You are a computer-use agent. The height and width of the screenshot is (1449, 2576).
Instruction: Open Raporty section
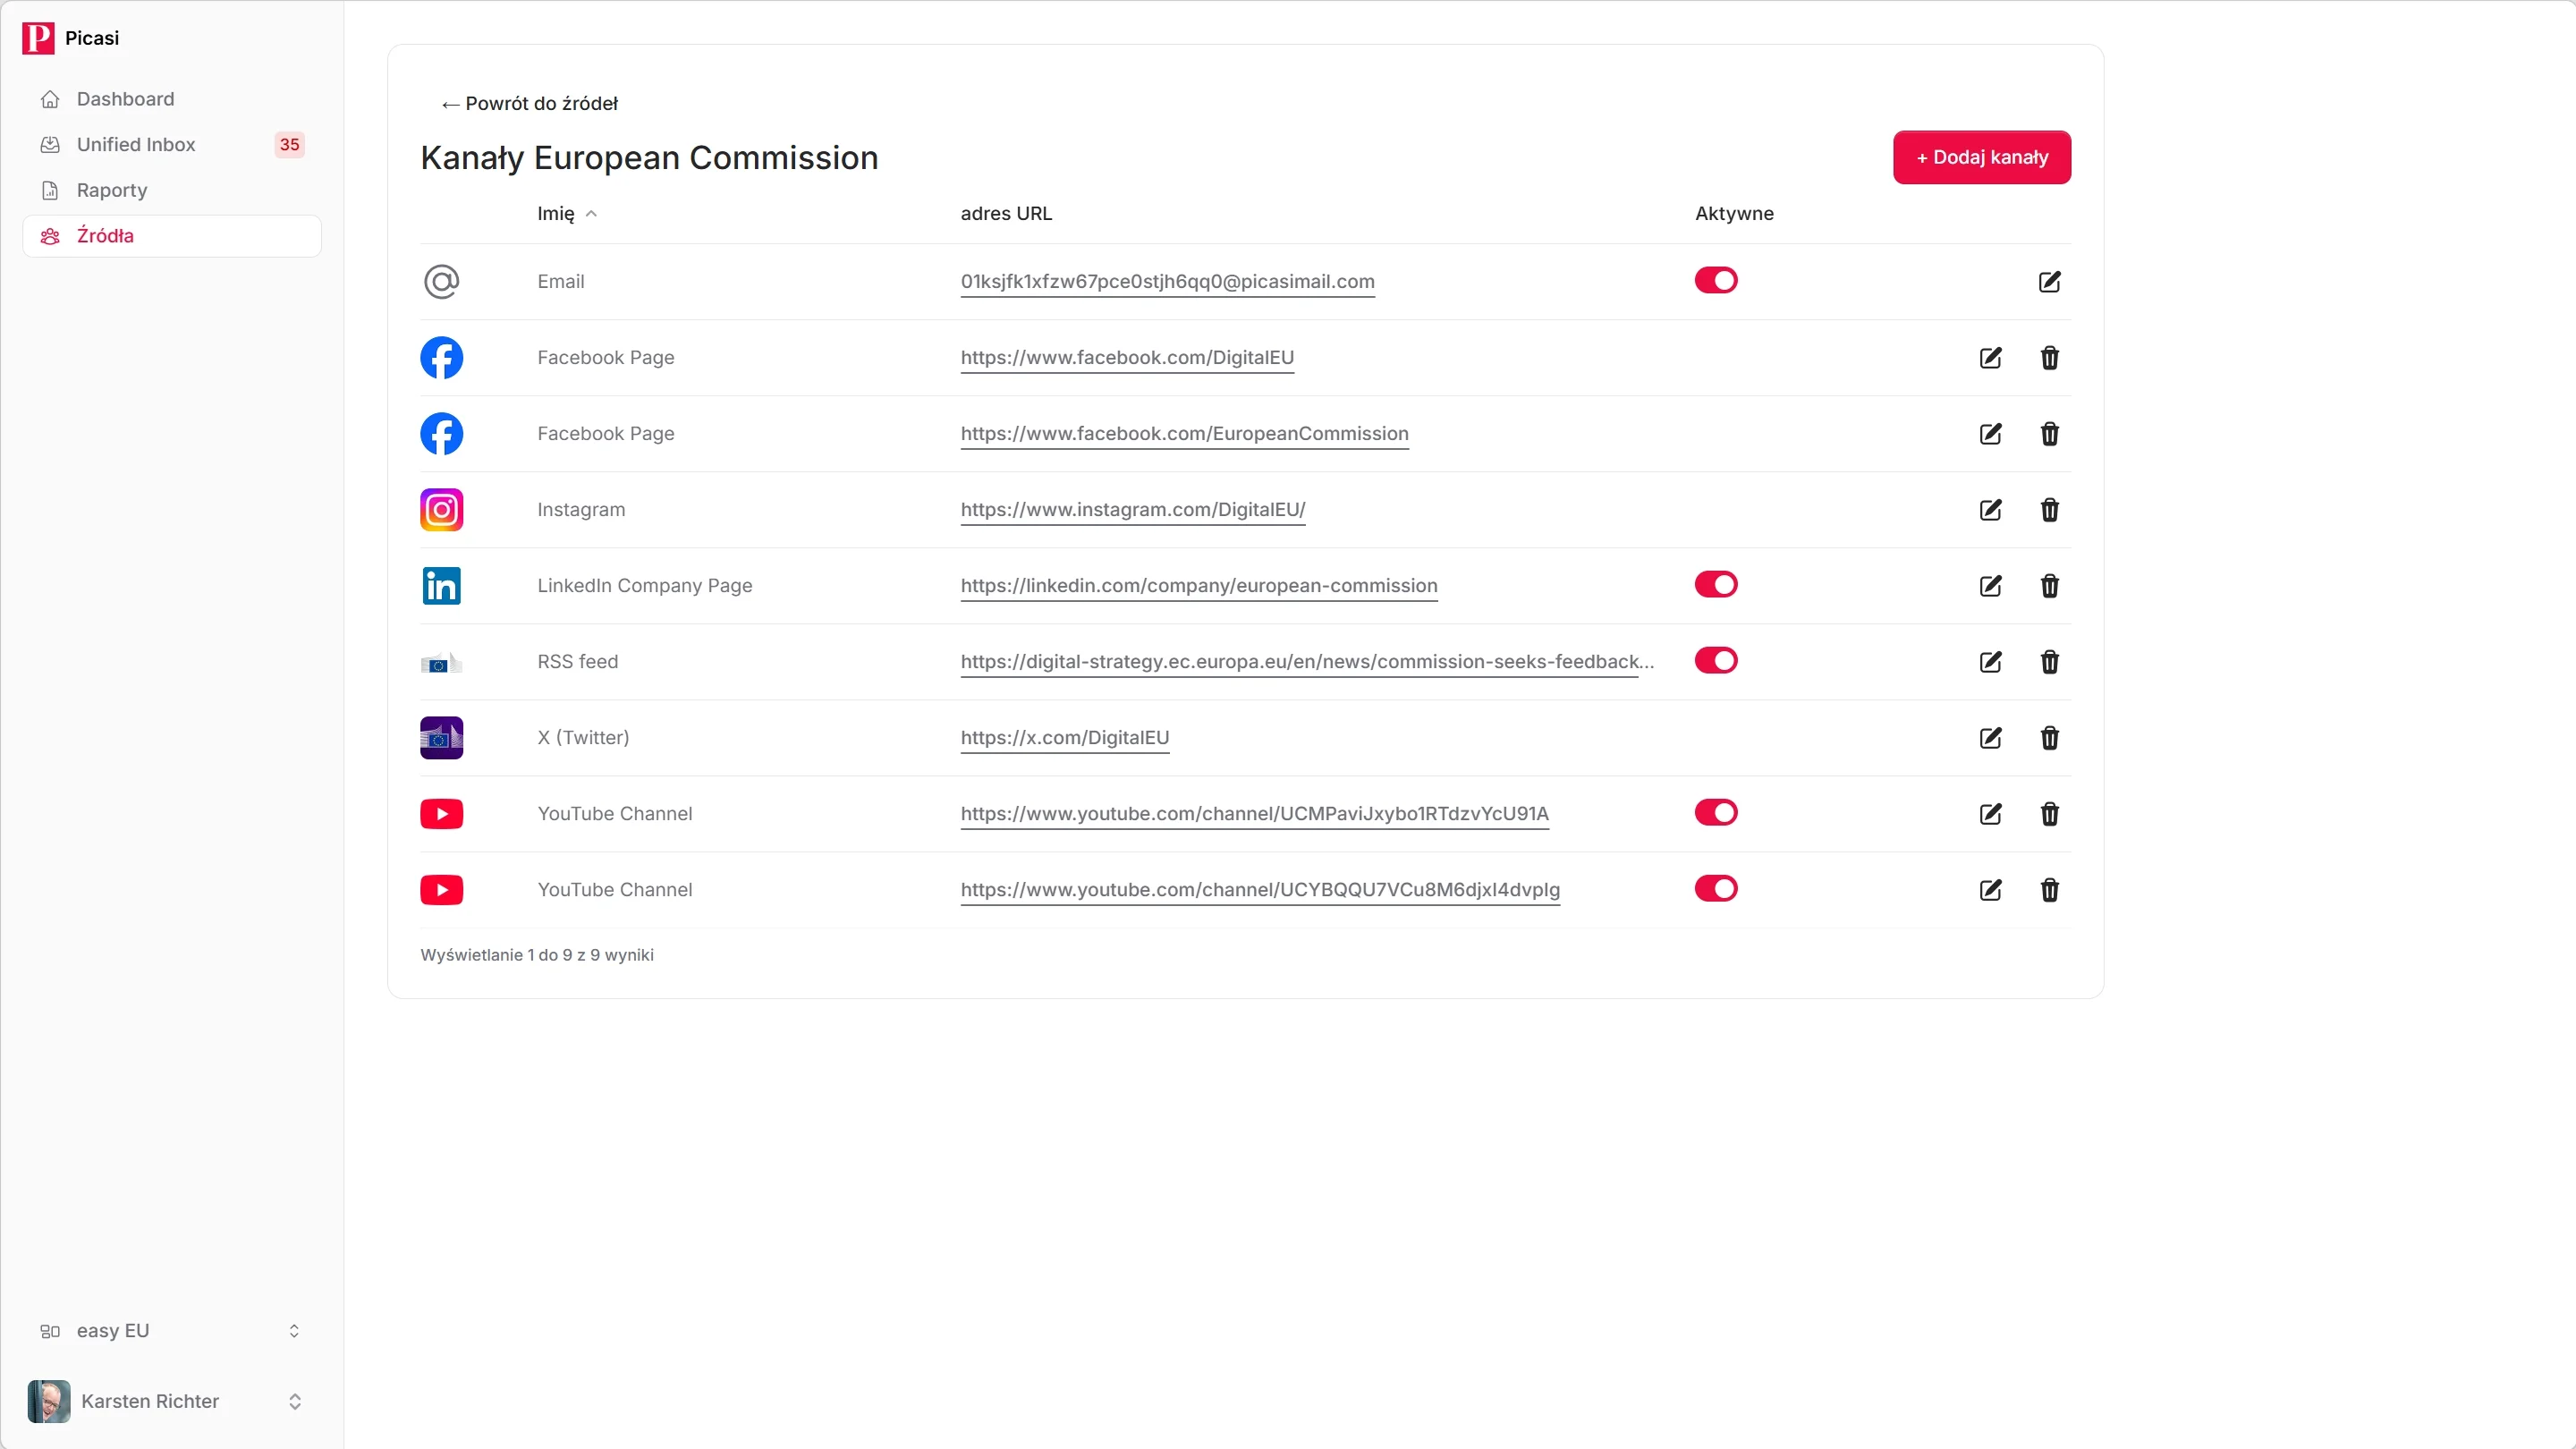coord(171,190)
